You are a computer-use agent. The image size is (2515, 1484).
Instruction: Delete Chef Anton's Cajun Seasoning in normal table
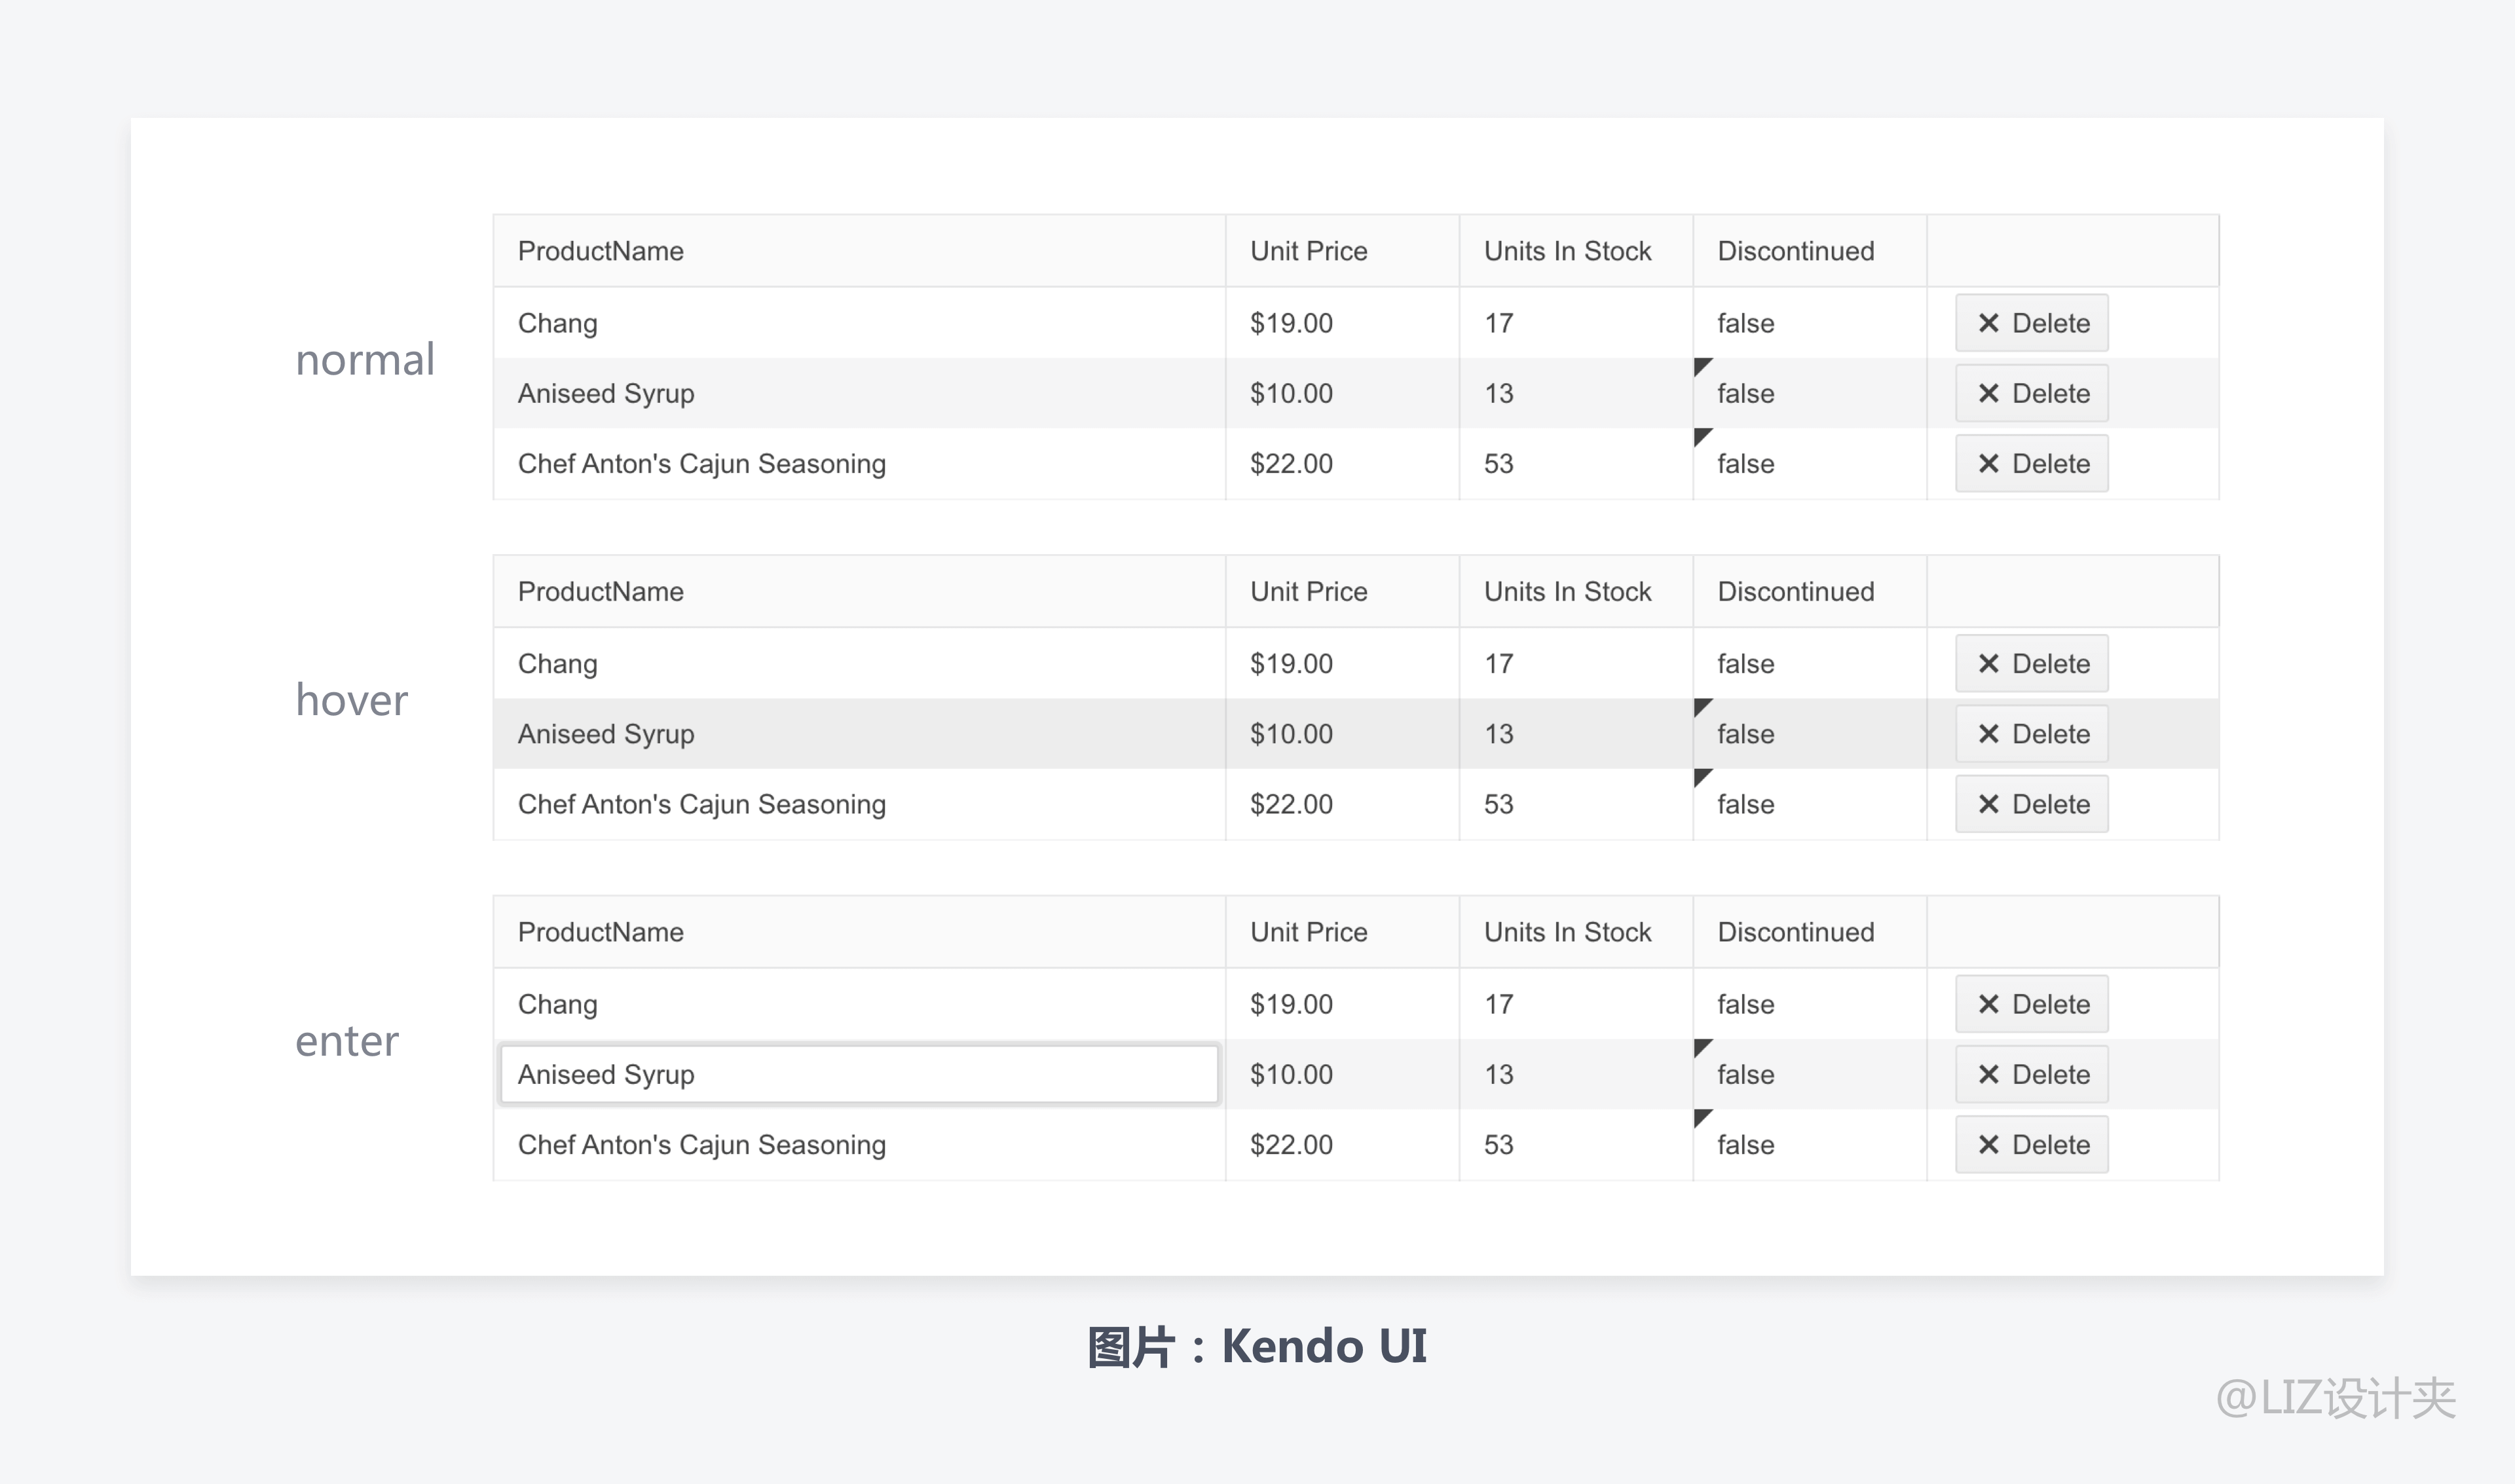tap(2031, 464)
